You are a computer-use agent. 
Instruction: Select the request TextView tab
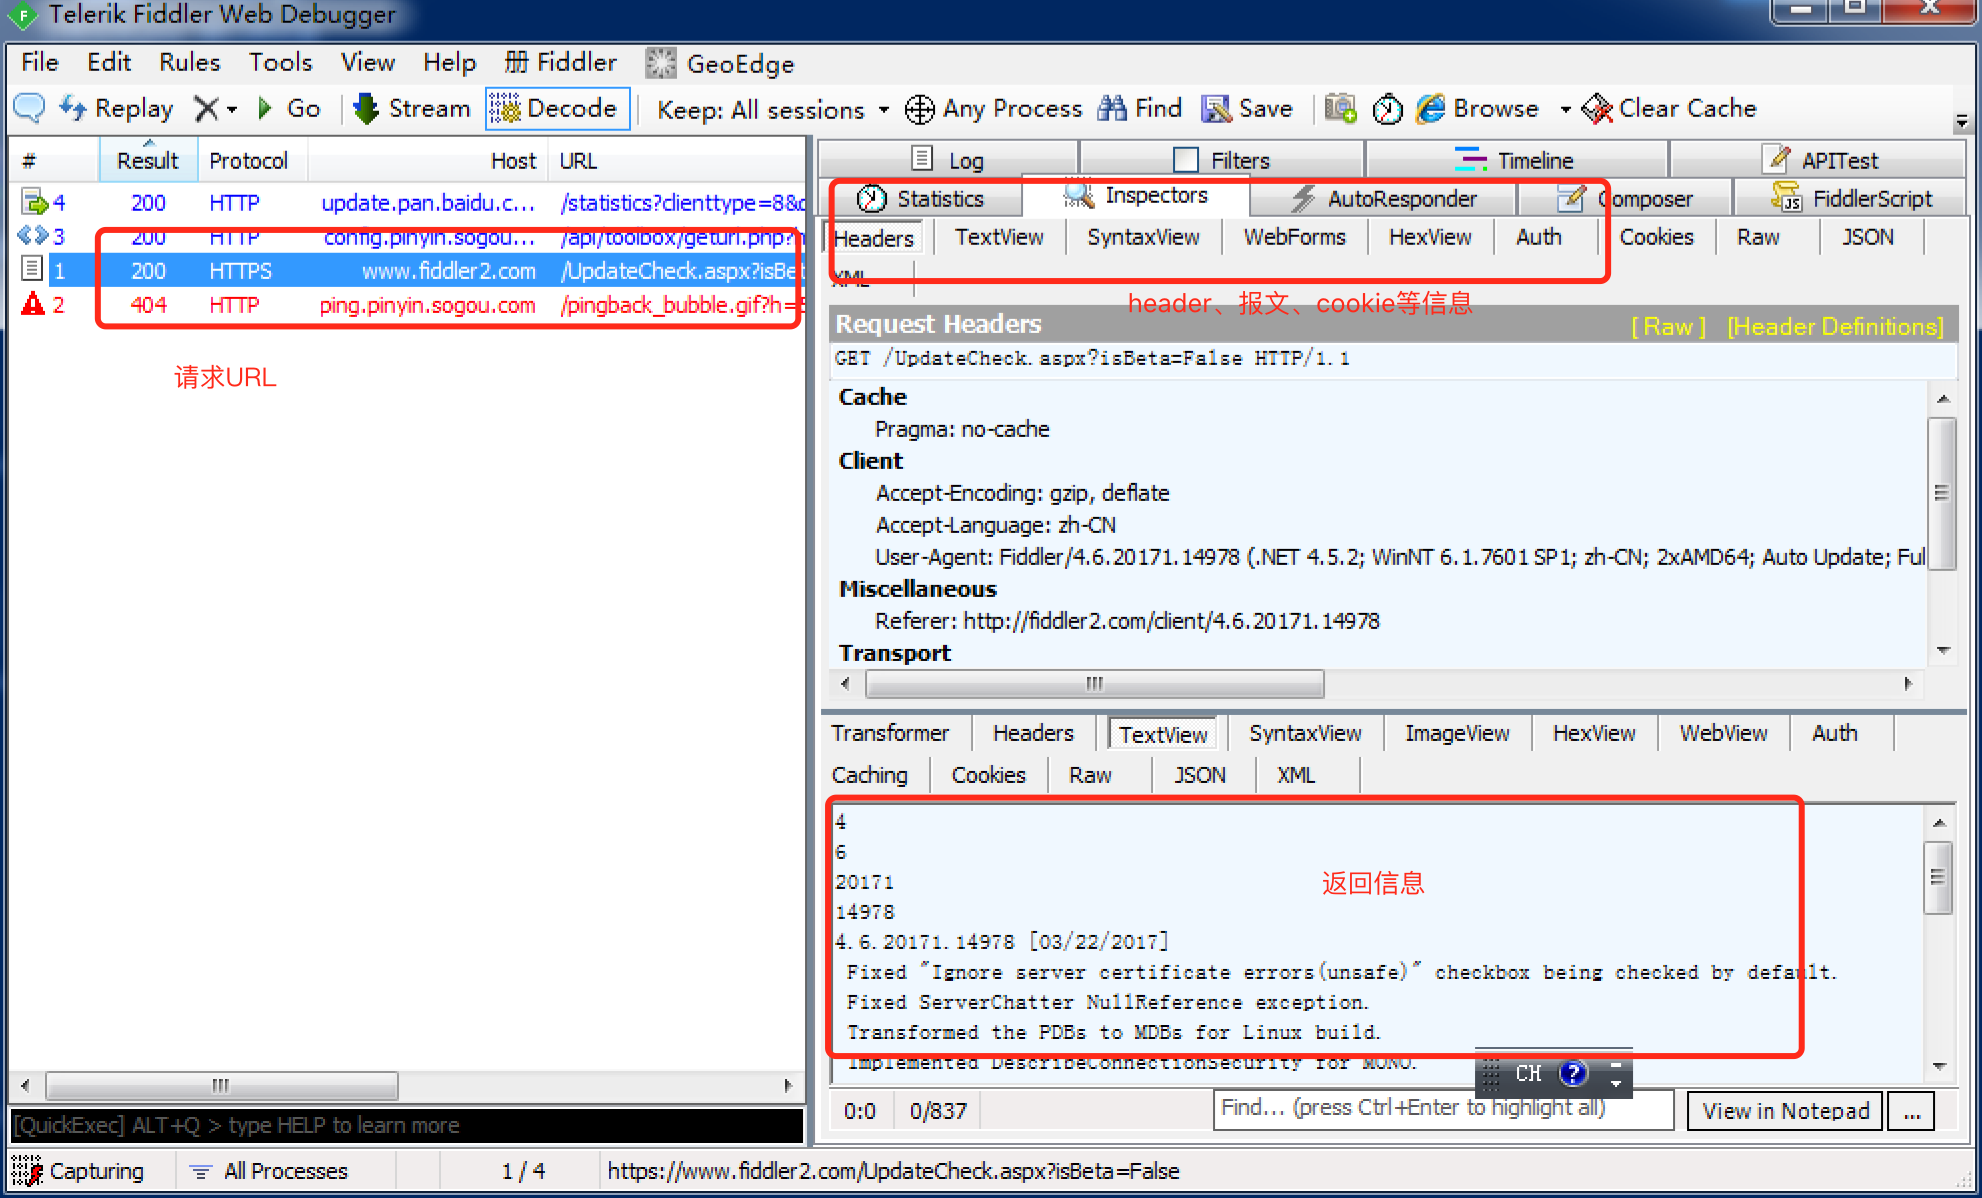(999, 237)
